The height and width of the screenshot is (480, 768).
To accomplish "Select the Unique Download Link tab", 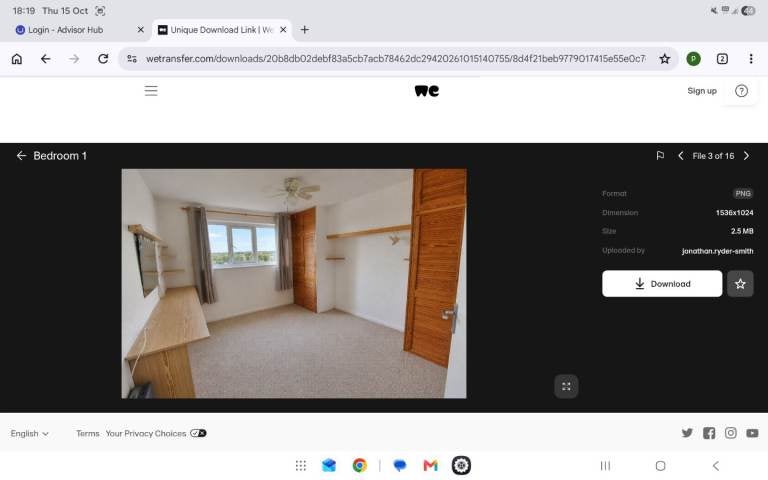I will click(x=221, y=30).
